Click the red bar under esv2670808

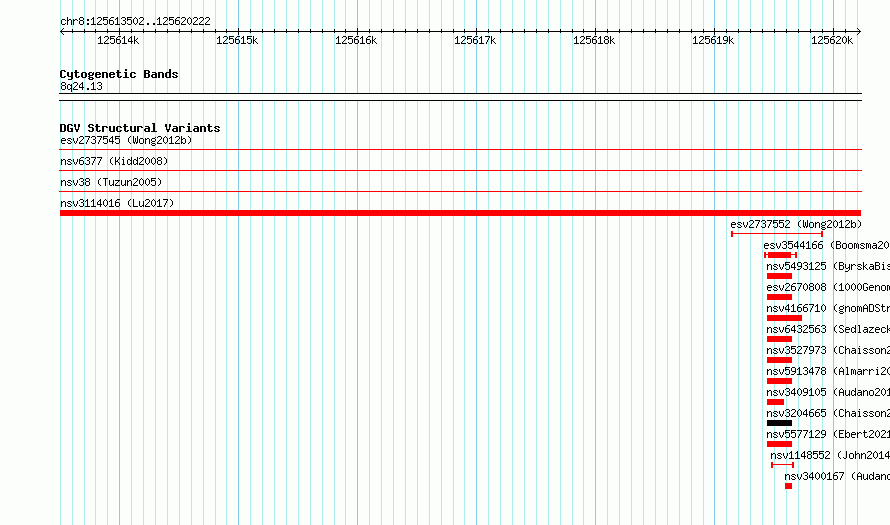point(779,297)
